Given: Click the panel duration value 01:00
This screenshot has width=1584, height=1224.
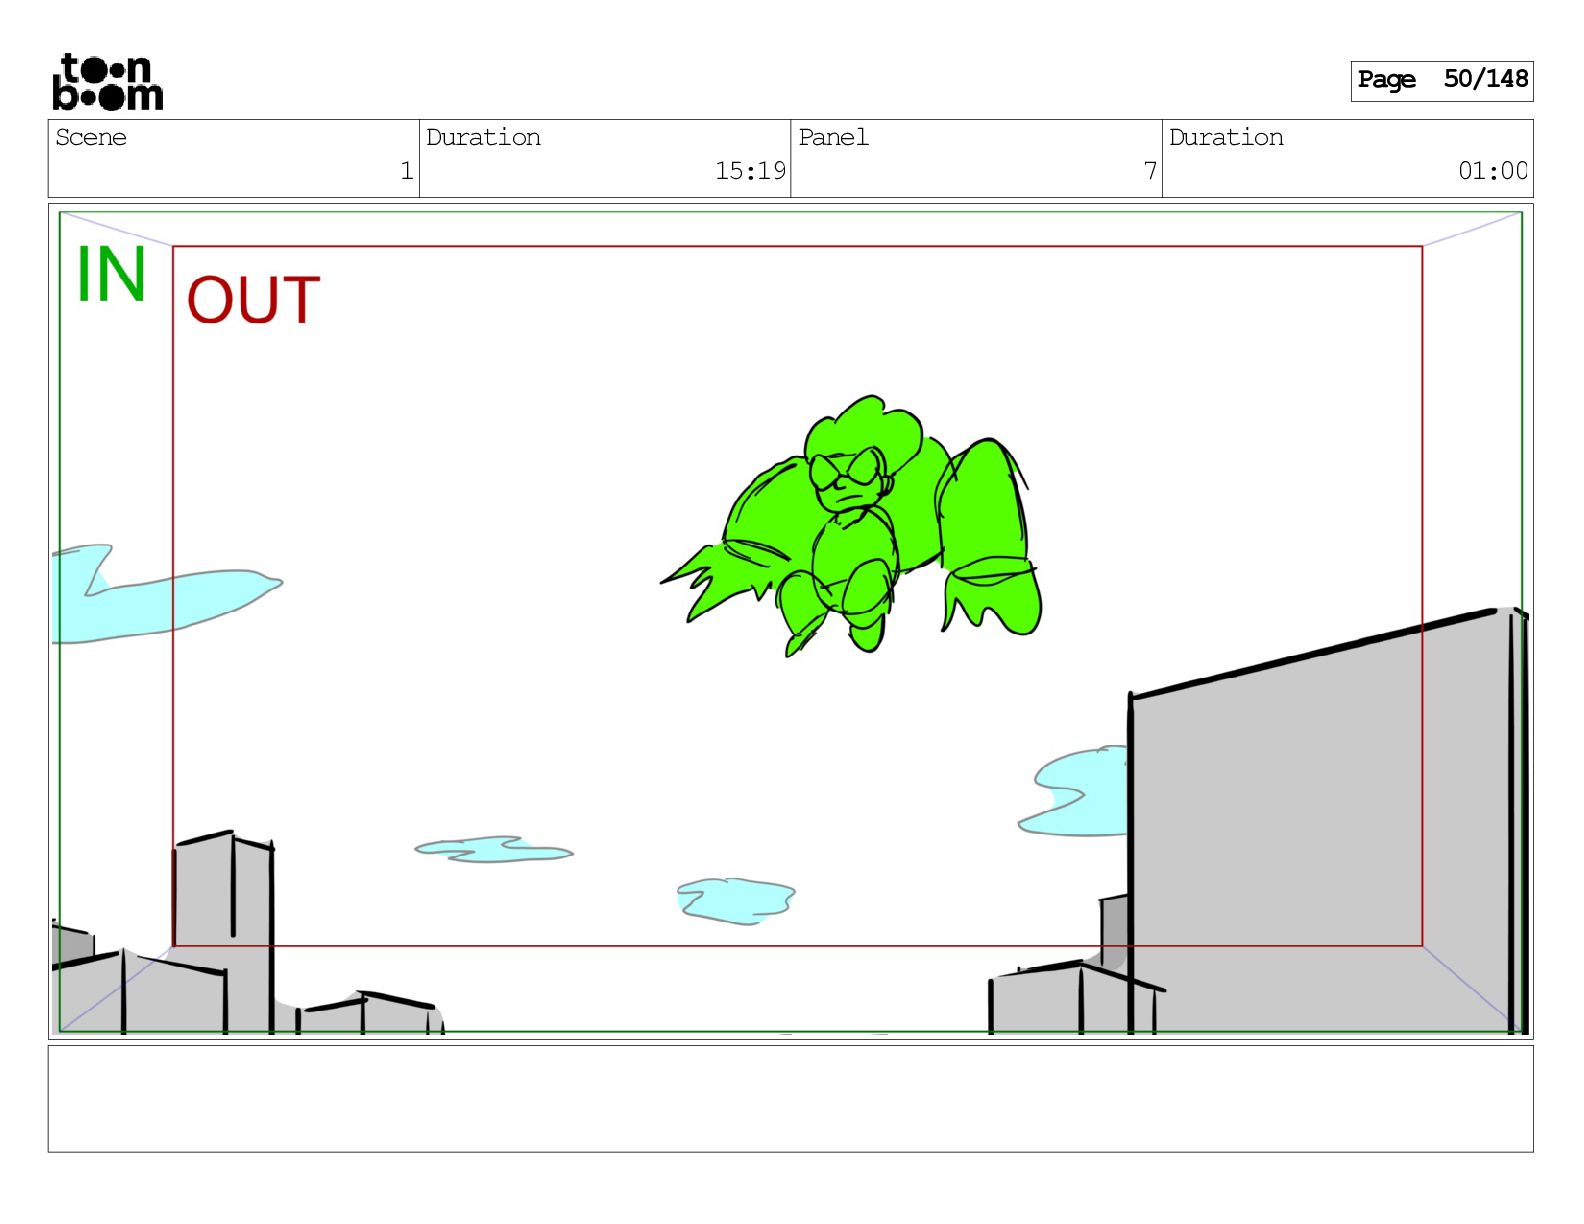Looking at the screenshot, I should [x=1492, y=171].
